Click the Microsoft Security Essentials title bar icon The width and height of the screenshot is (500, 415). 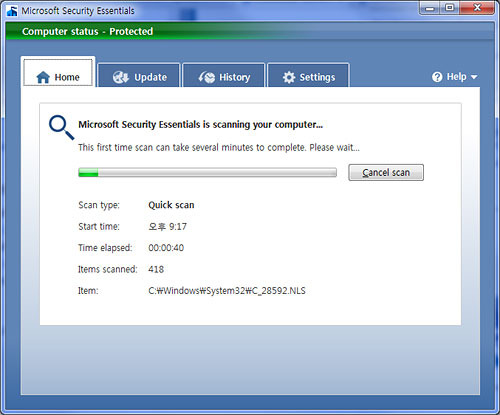12,11
